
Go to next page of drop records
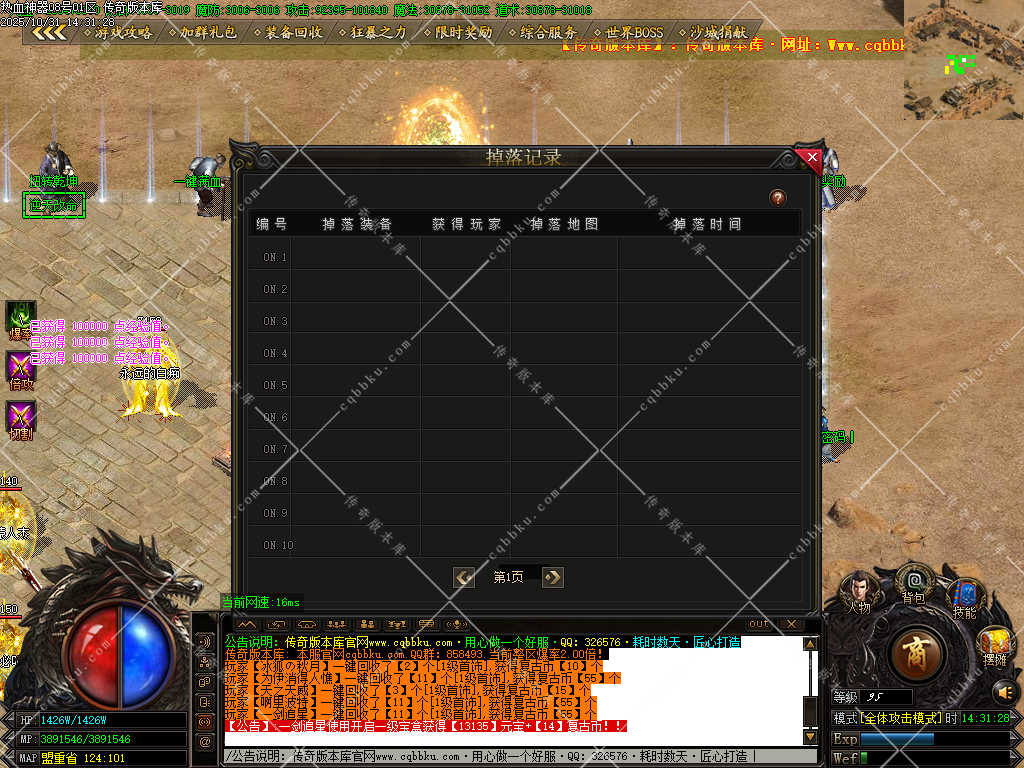(552, 577)
